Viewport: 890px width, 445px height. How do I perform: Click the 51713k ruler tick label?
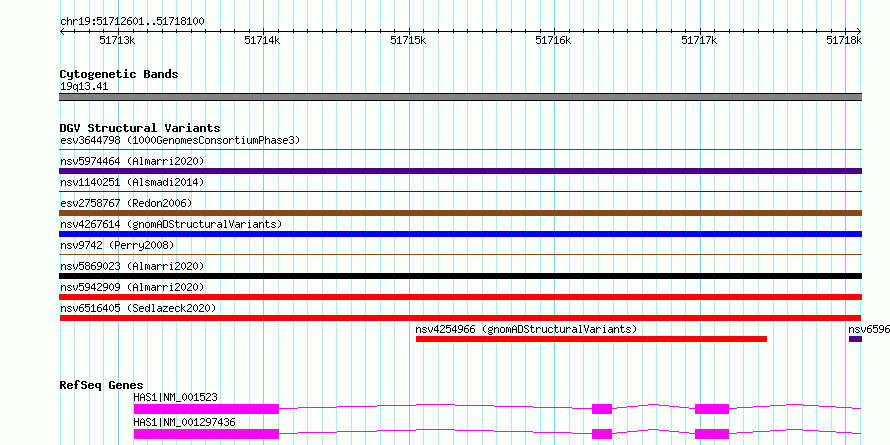(117, 40)
